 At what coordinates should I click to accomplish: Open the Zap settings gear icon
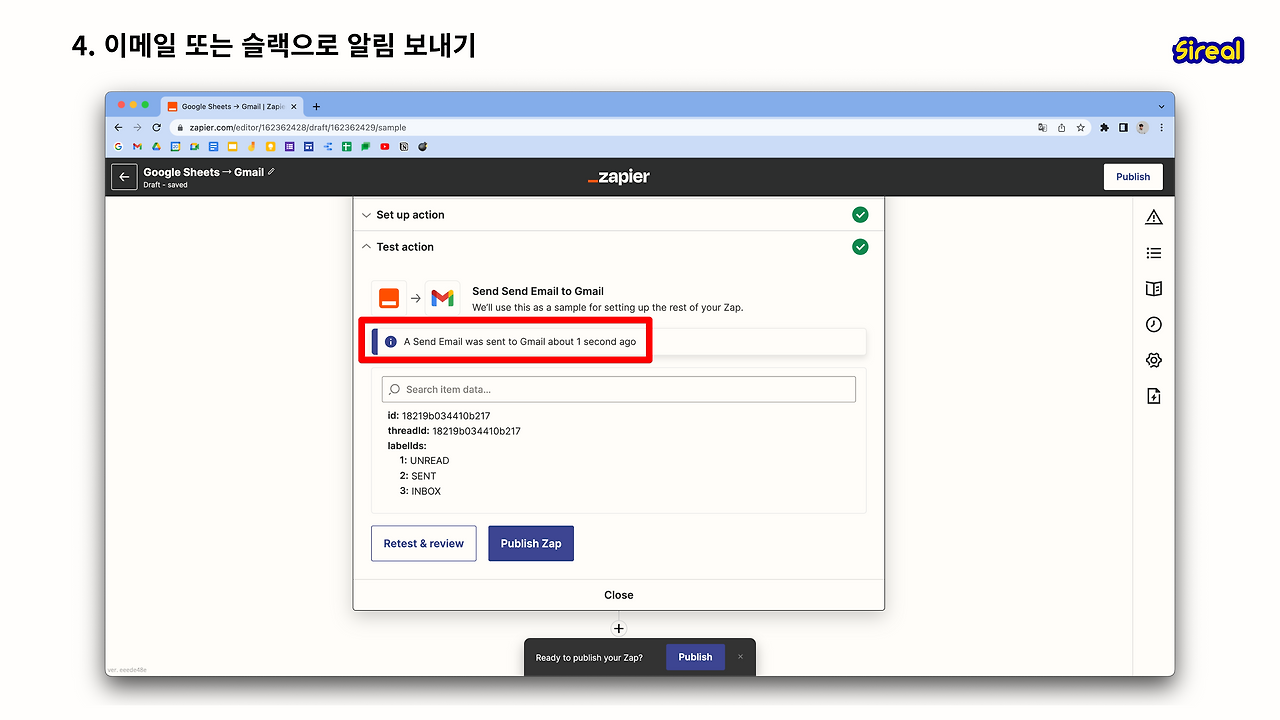coord(1154,360)
